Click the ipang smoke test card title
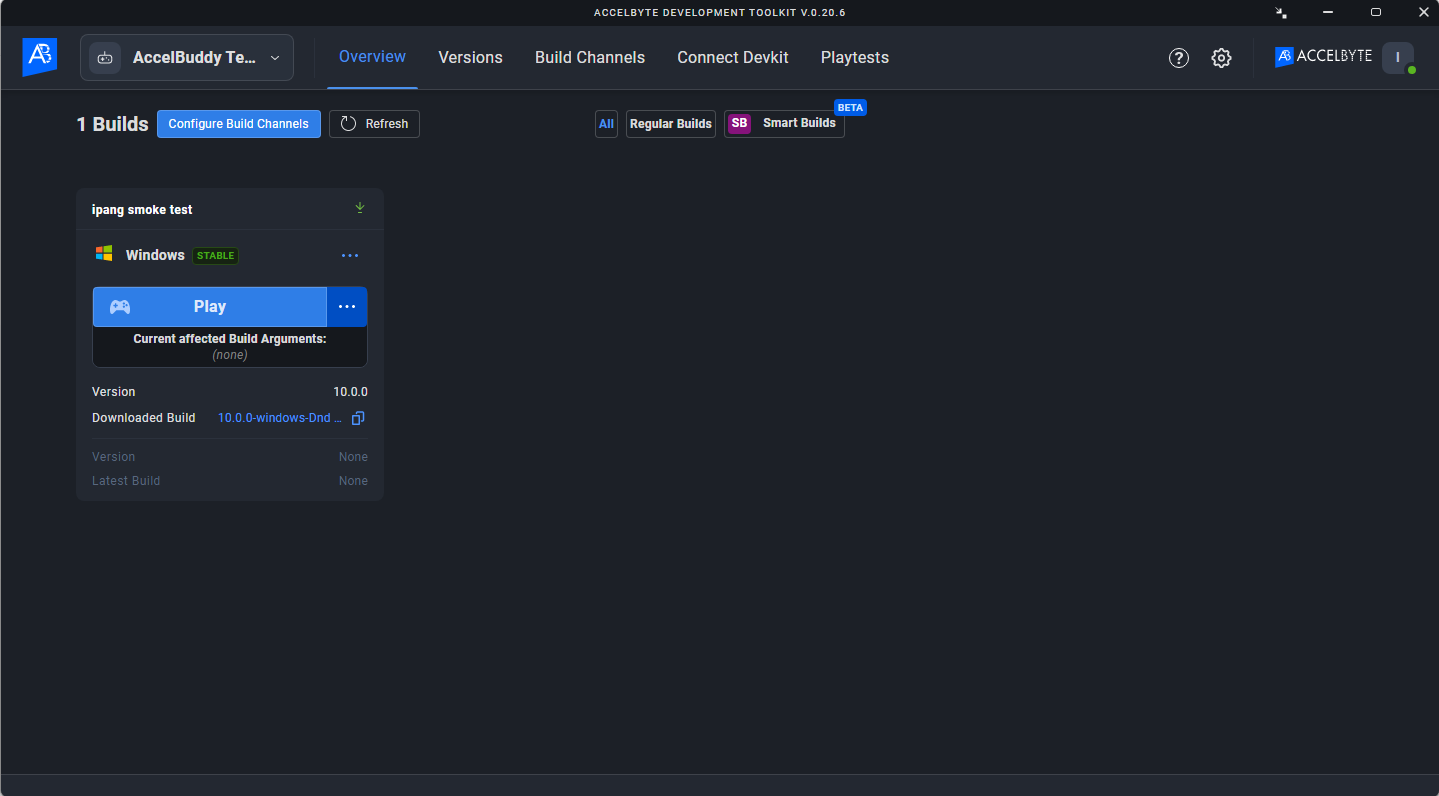The width and height of the screenshot is (1439, 796). pyautogui.click(x=142, y=210)
